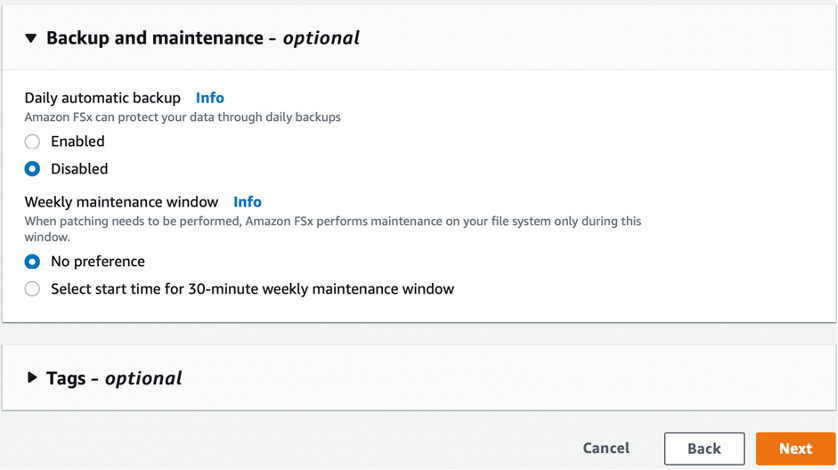The width and height of the screenshot is (838, 470).
Task: Click the Amazon FSx daily backups description text
Action: [183, 117]
